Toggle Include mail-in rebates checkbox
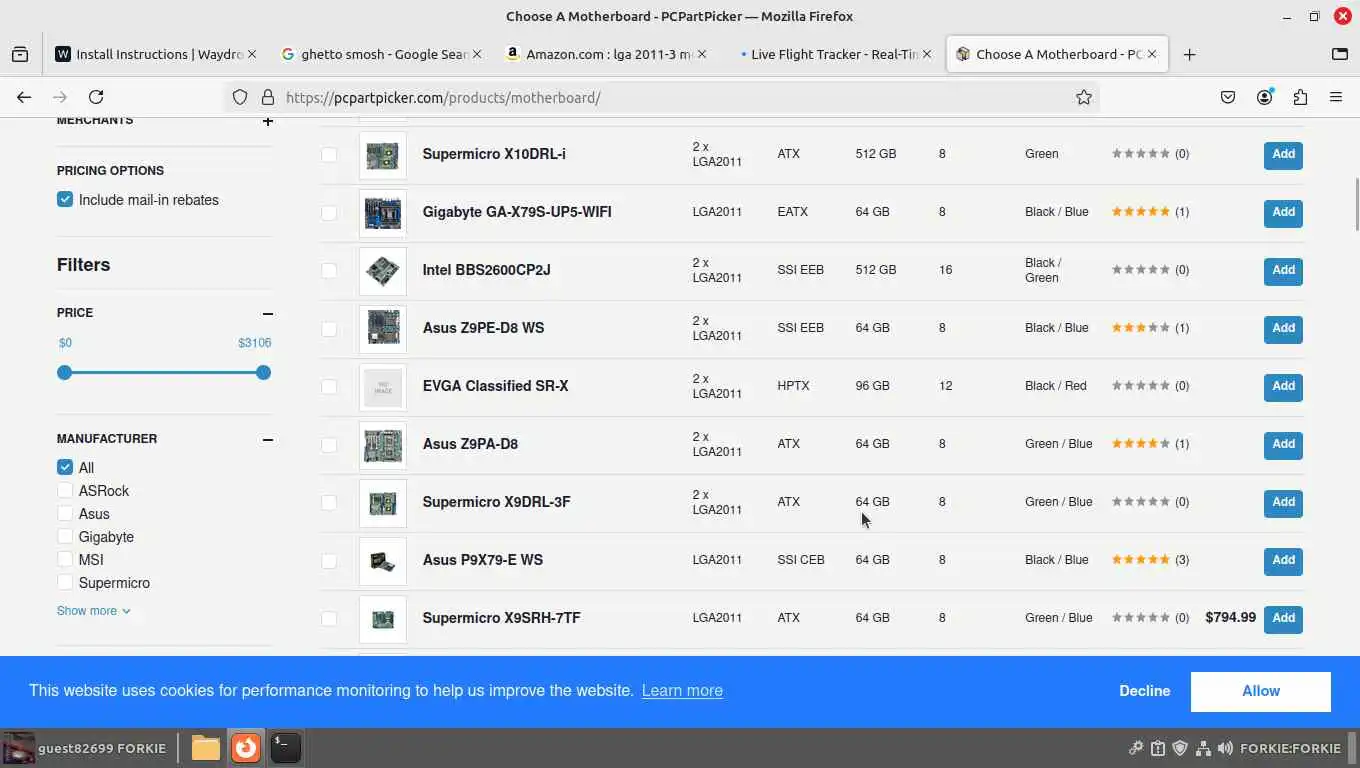 65,200
